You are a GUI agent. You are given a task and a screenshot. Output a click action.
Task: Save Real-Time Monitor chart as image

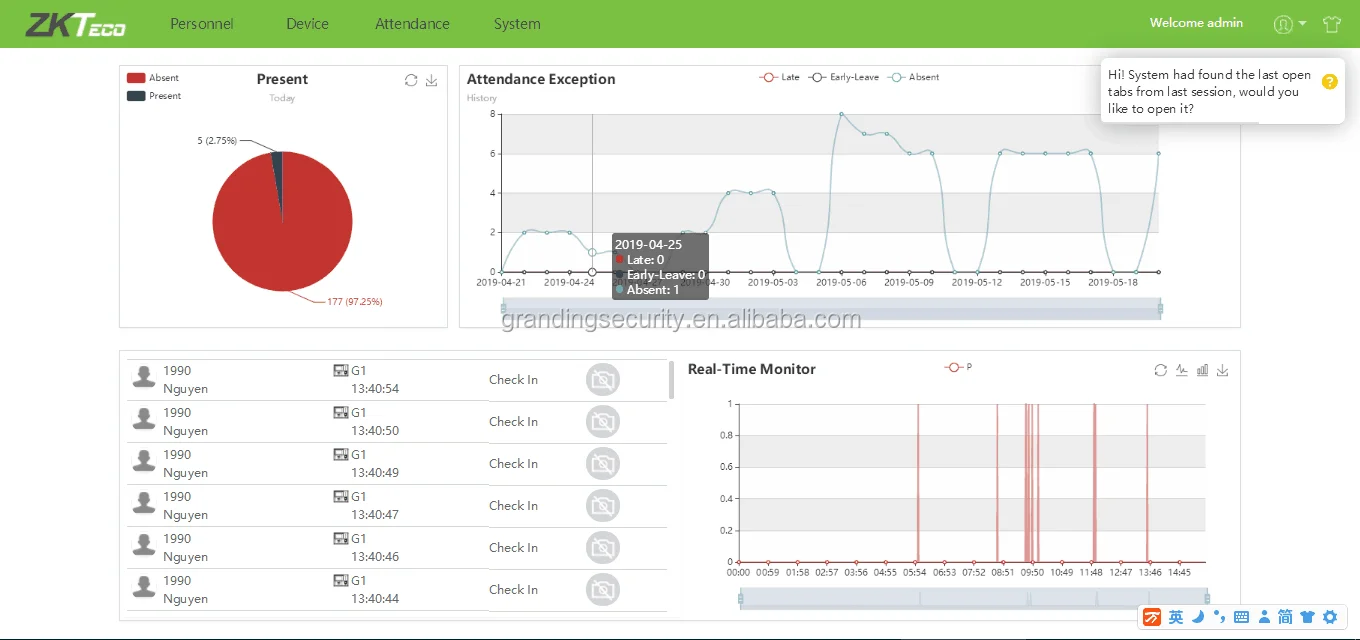[1222, 370]
